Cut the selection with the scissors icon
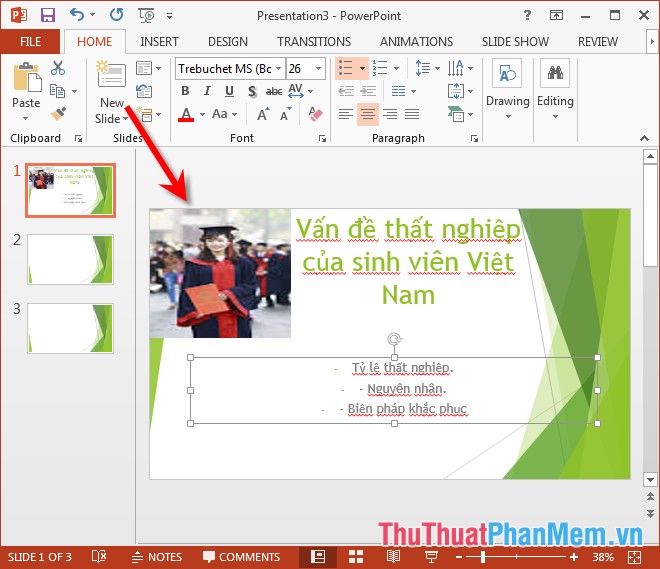 click(x=58, y=68)
